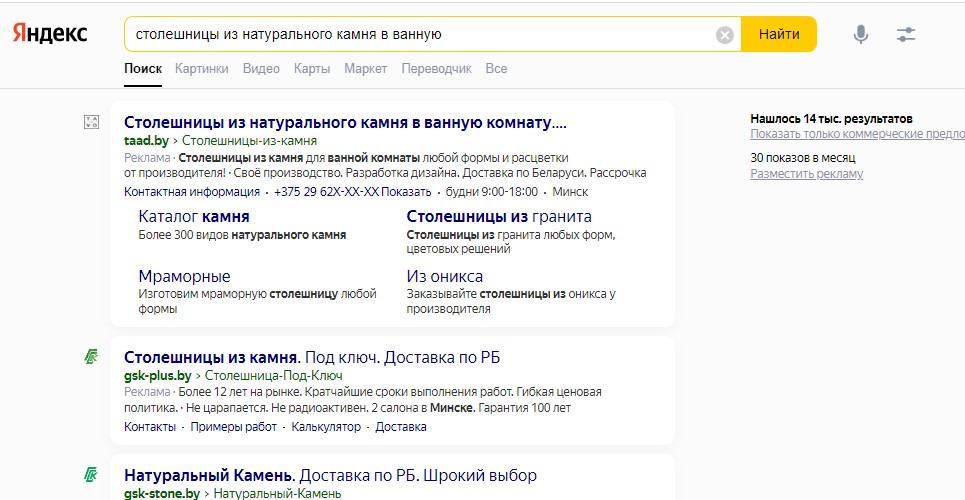Click the gsk-plus.by domain link

tap(158, 376)
